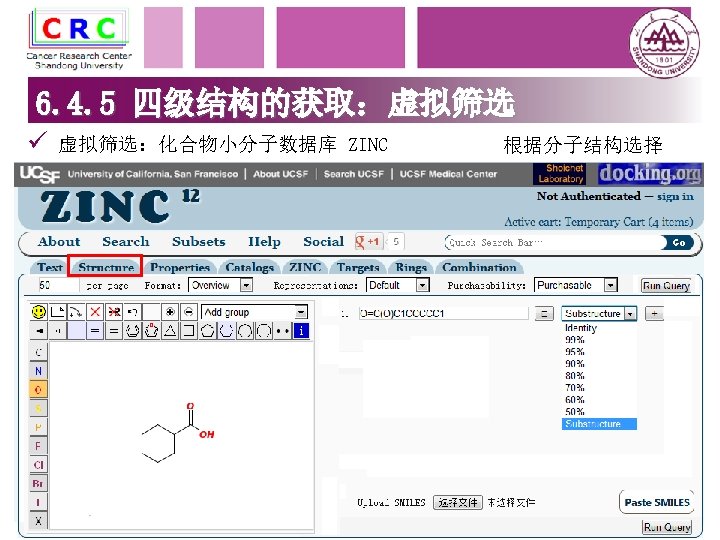The height and width of the screenshot is (540, 720).
Task: Select carbon atom button C
Action: (x=38, y=352)
